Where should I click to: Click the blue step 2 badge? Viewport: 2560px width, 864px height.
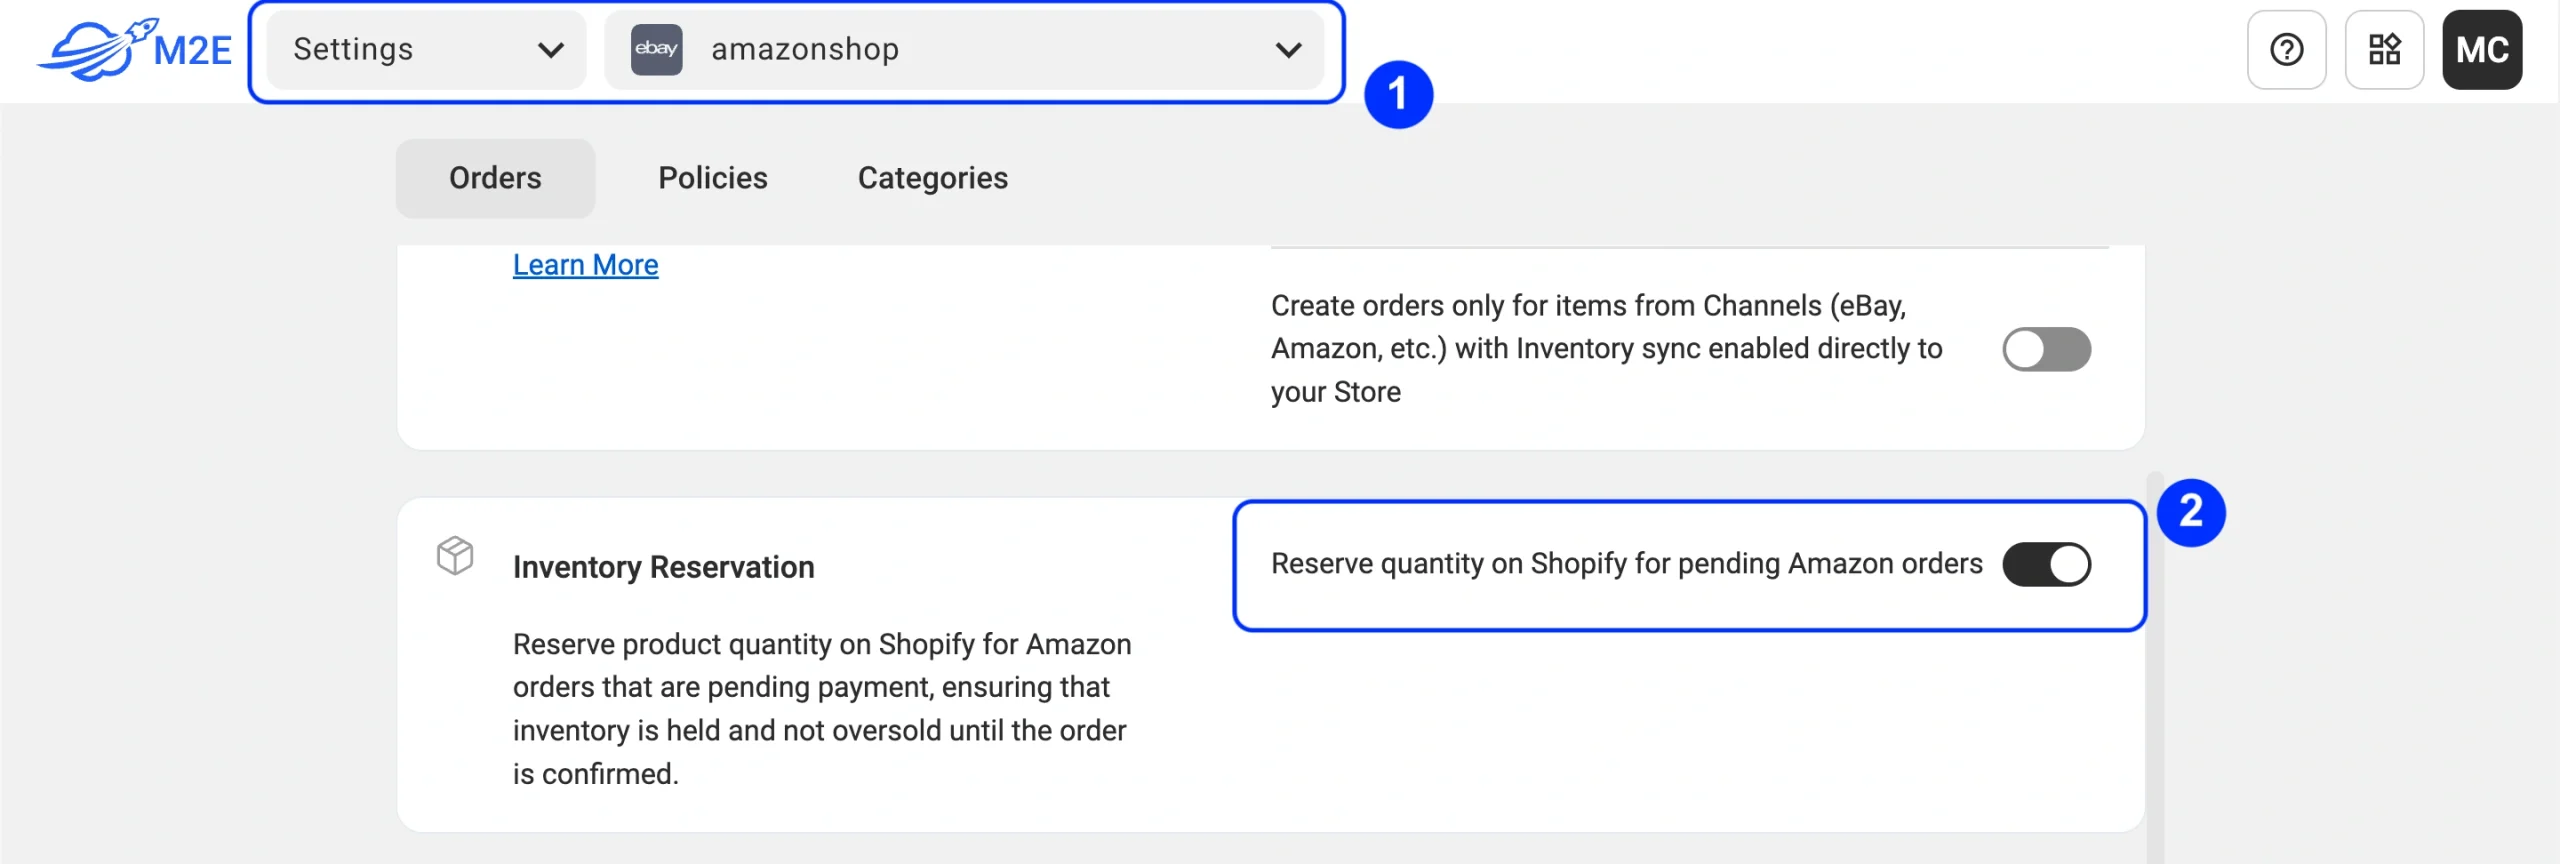coord(2190,513)
